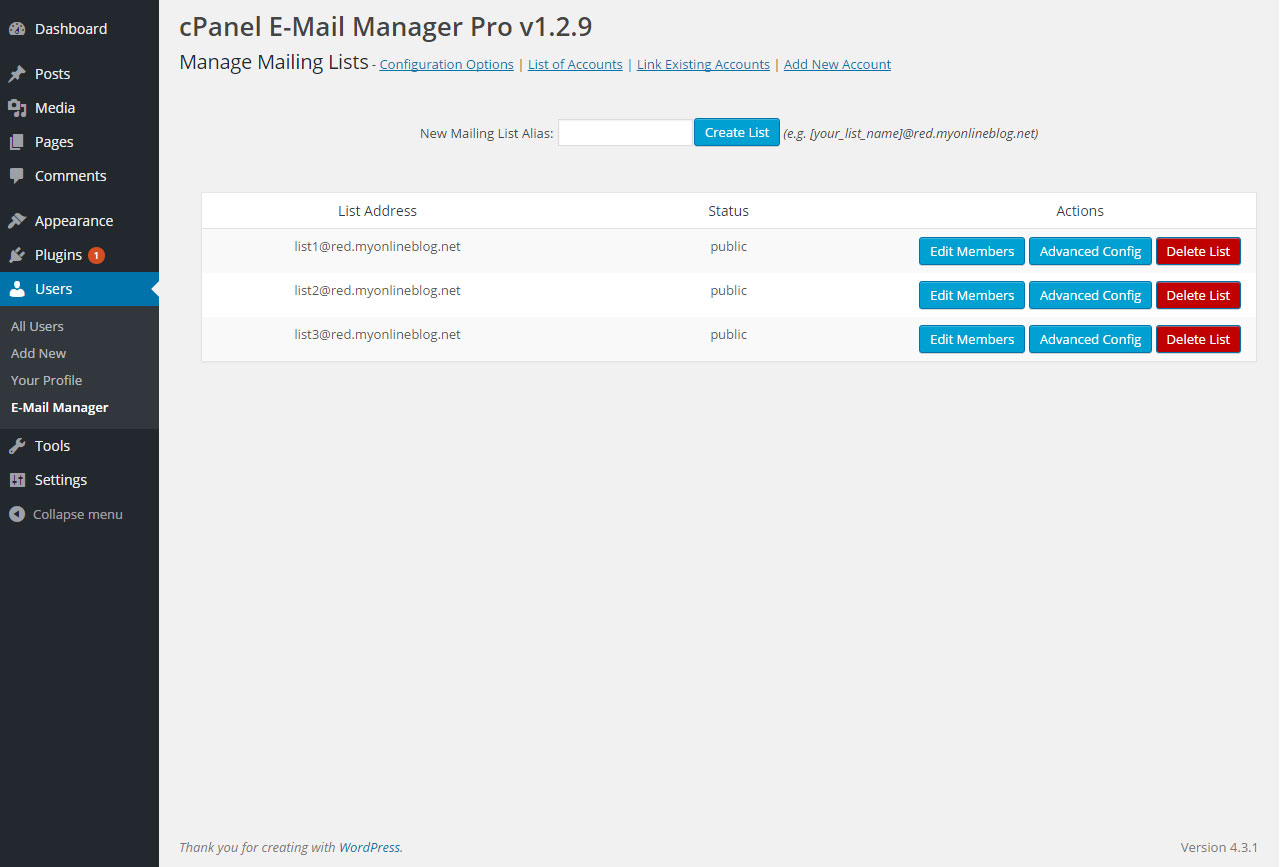The image size is (1280, 867).
Task: Click the Actions column header
Action: click(x=1080, y=211)
